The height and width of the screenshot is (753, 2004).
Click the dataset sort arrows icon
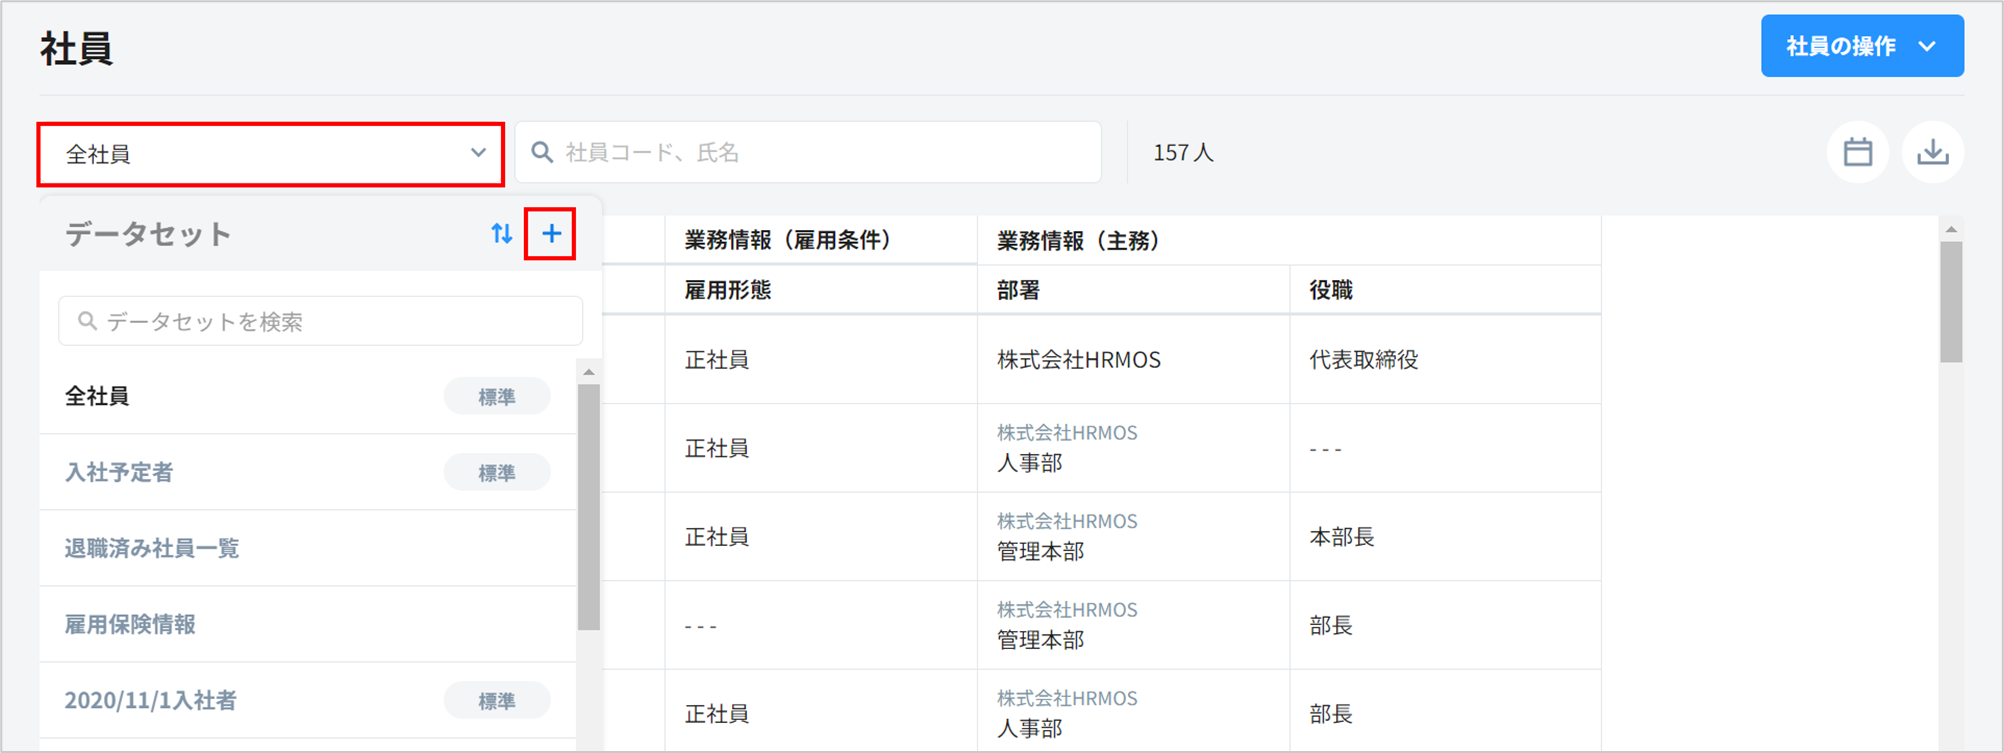point(501,234)
